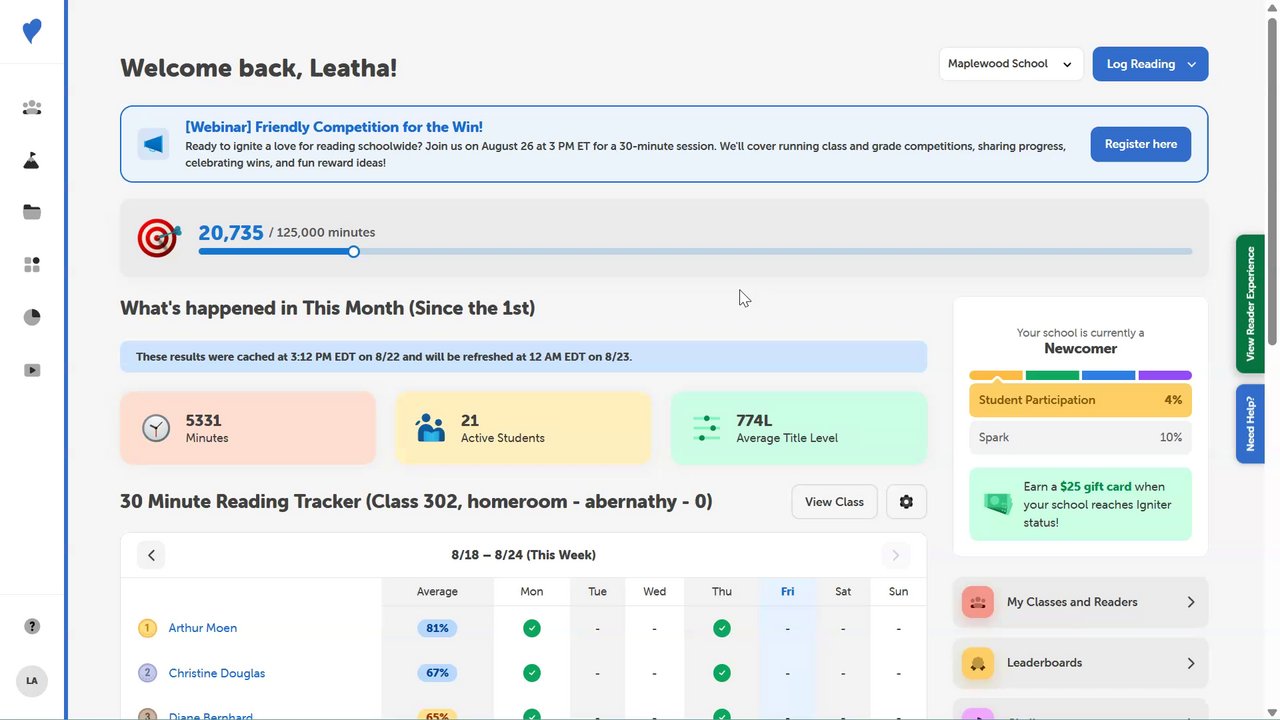Viewport: 1280px width, 720px height.
Task: Go to next week in tracker
Action: [x=895, y=555]
